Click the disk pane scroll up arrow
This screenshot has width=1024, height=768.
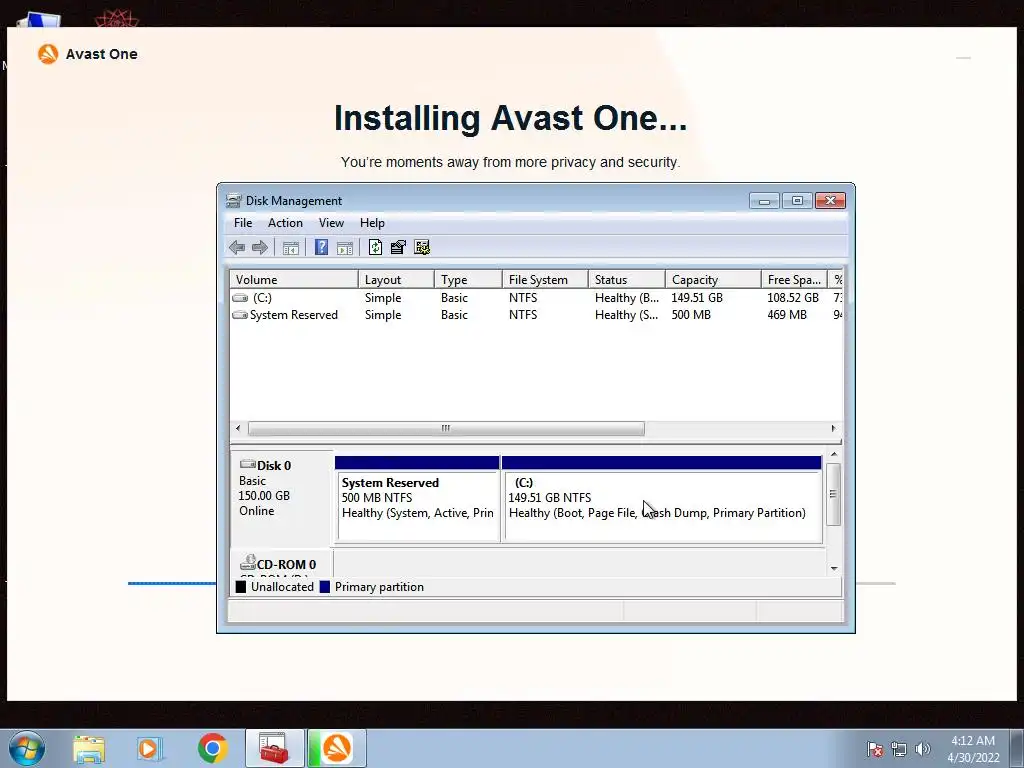pyautogui.click(x=834, y=455)
